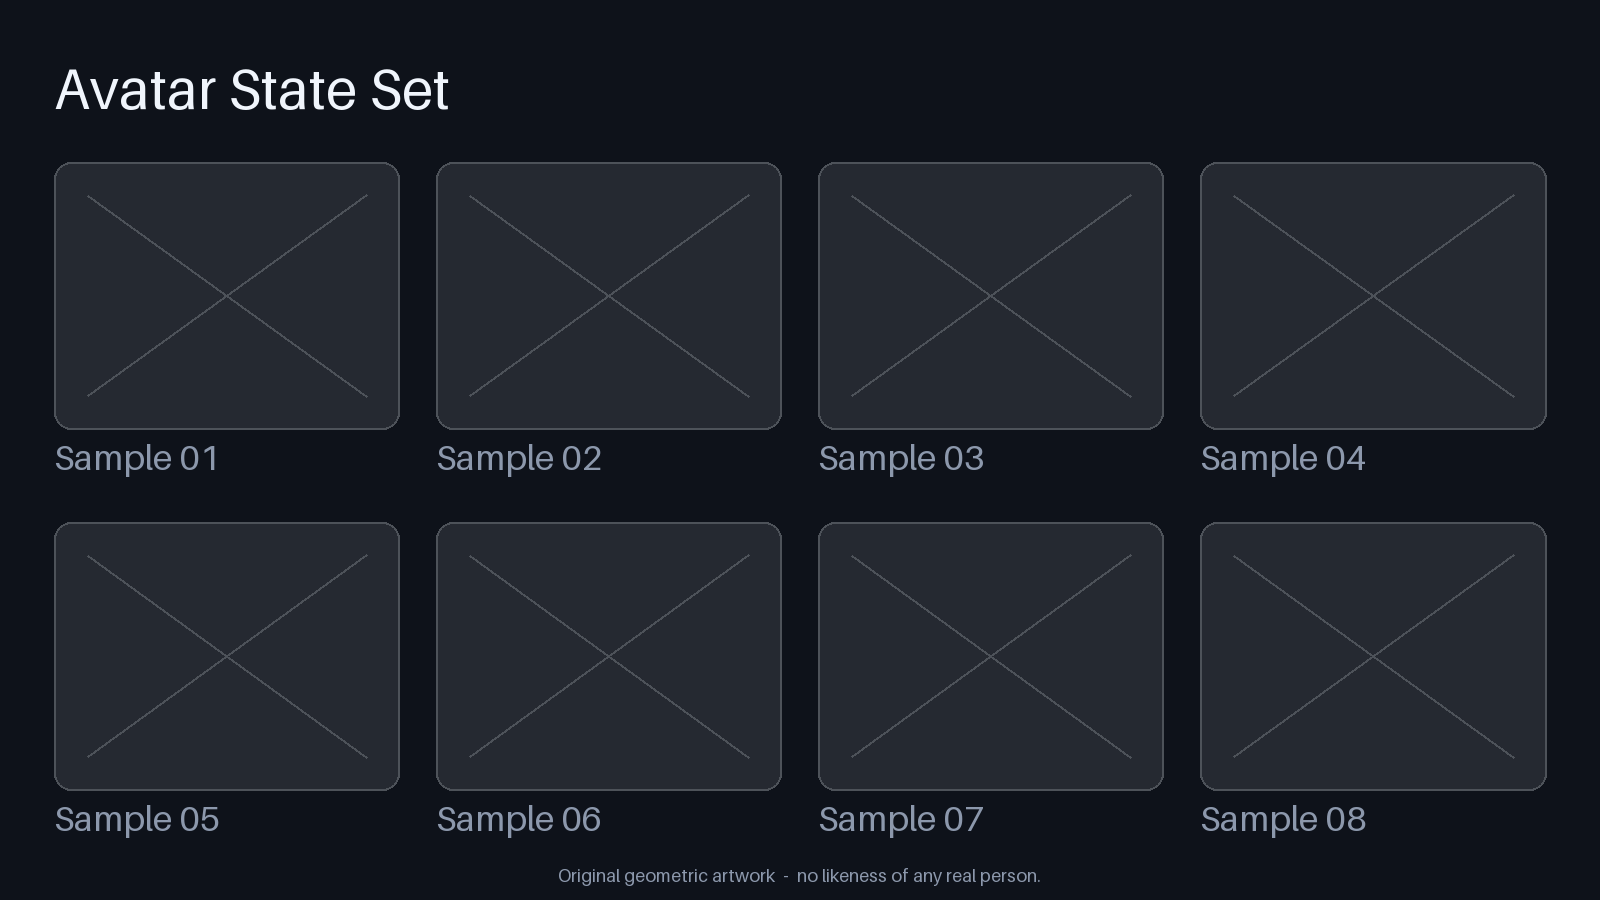Screen dimensions: 1600x900
Task: Choose the Sample 07 placeholder thumbnail
Action: (991, 656)
